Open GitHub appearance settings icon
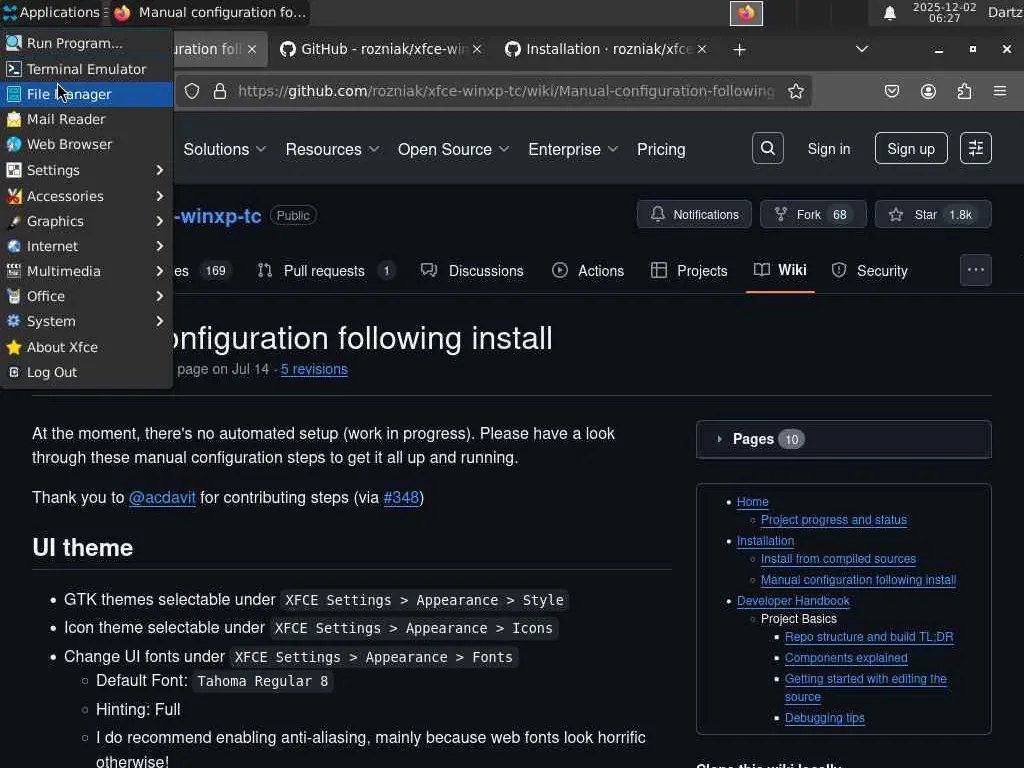The image size is (1024, 768). point(976,149)
